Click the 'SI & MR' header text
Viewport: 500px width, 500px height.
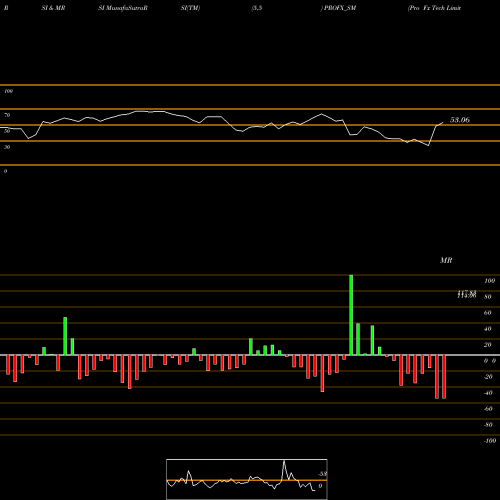click(x=53, y=8)
